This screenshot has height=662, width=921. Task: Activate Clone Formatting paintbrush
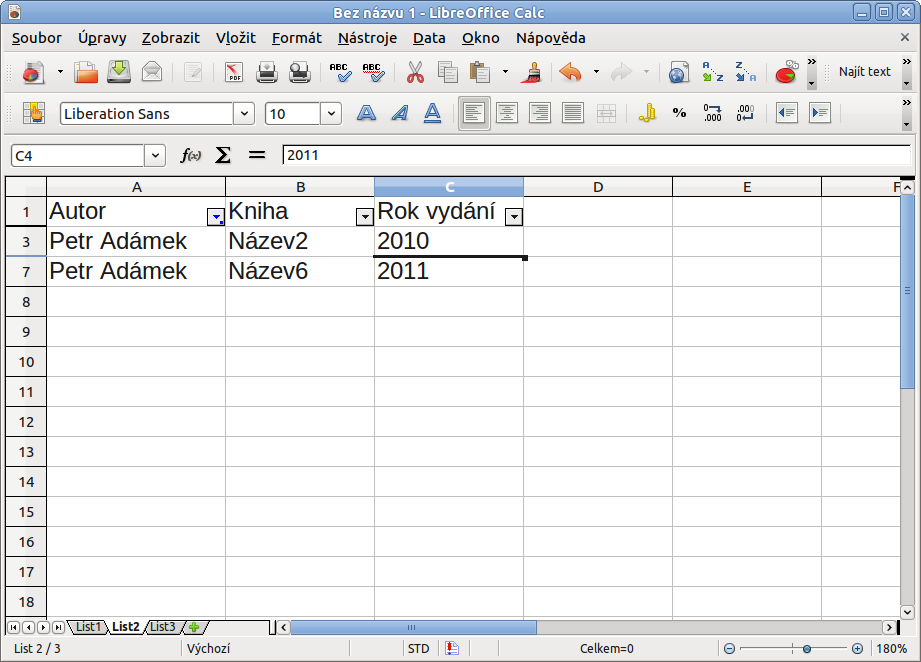coord(532,72)
